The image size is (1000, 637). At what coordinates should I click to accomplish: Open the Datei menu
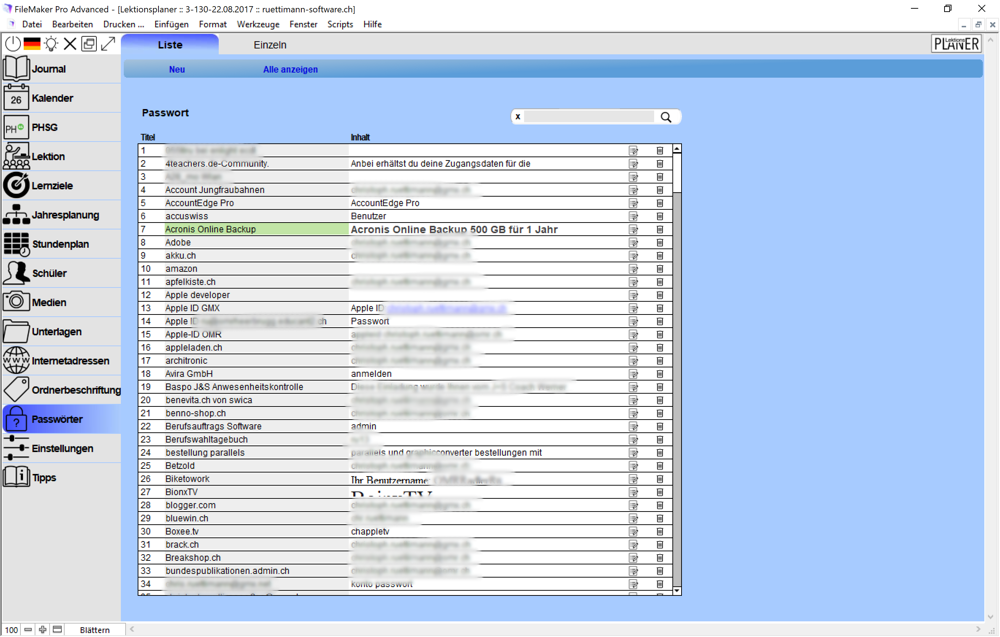pyautogui.click(x=32, y=24)
